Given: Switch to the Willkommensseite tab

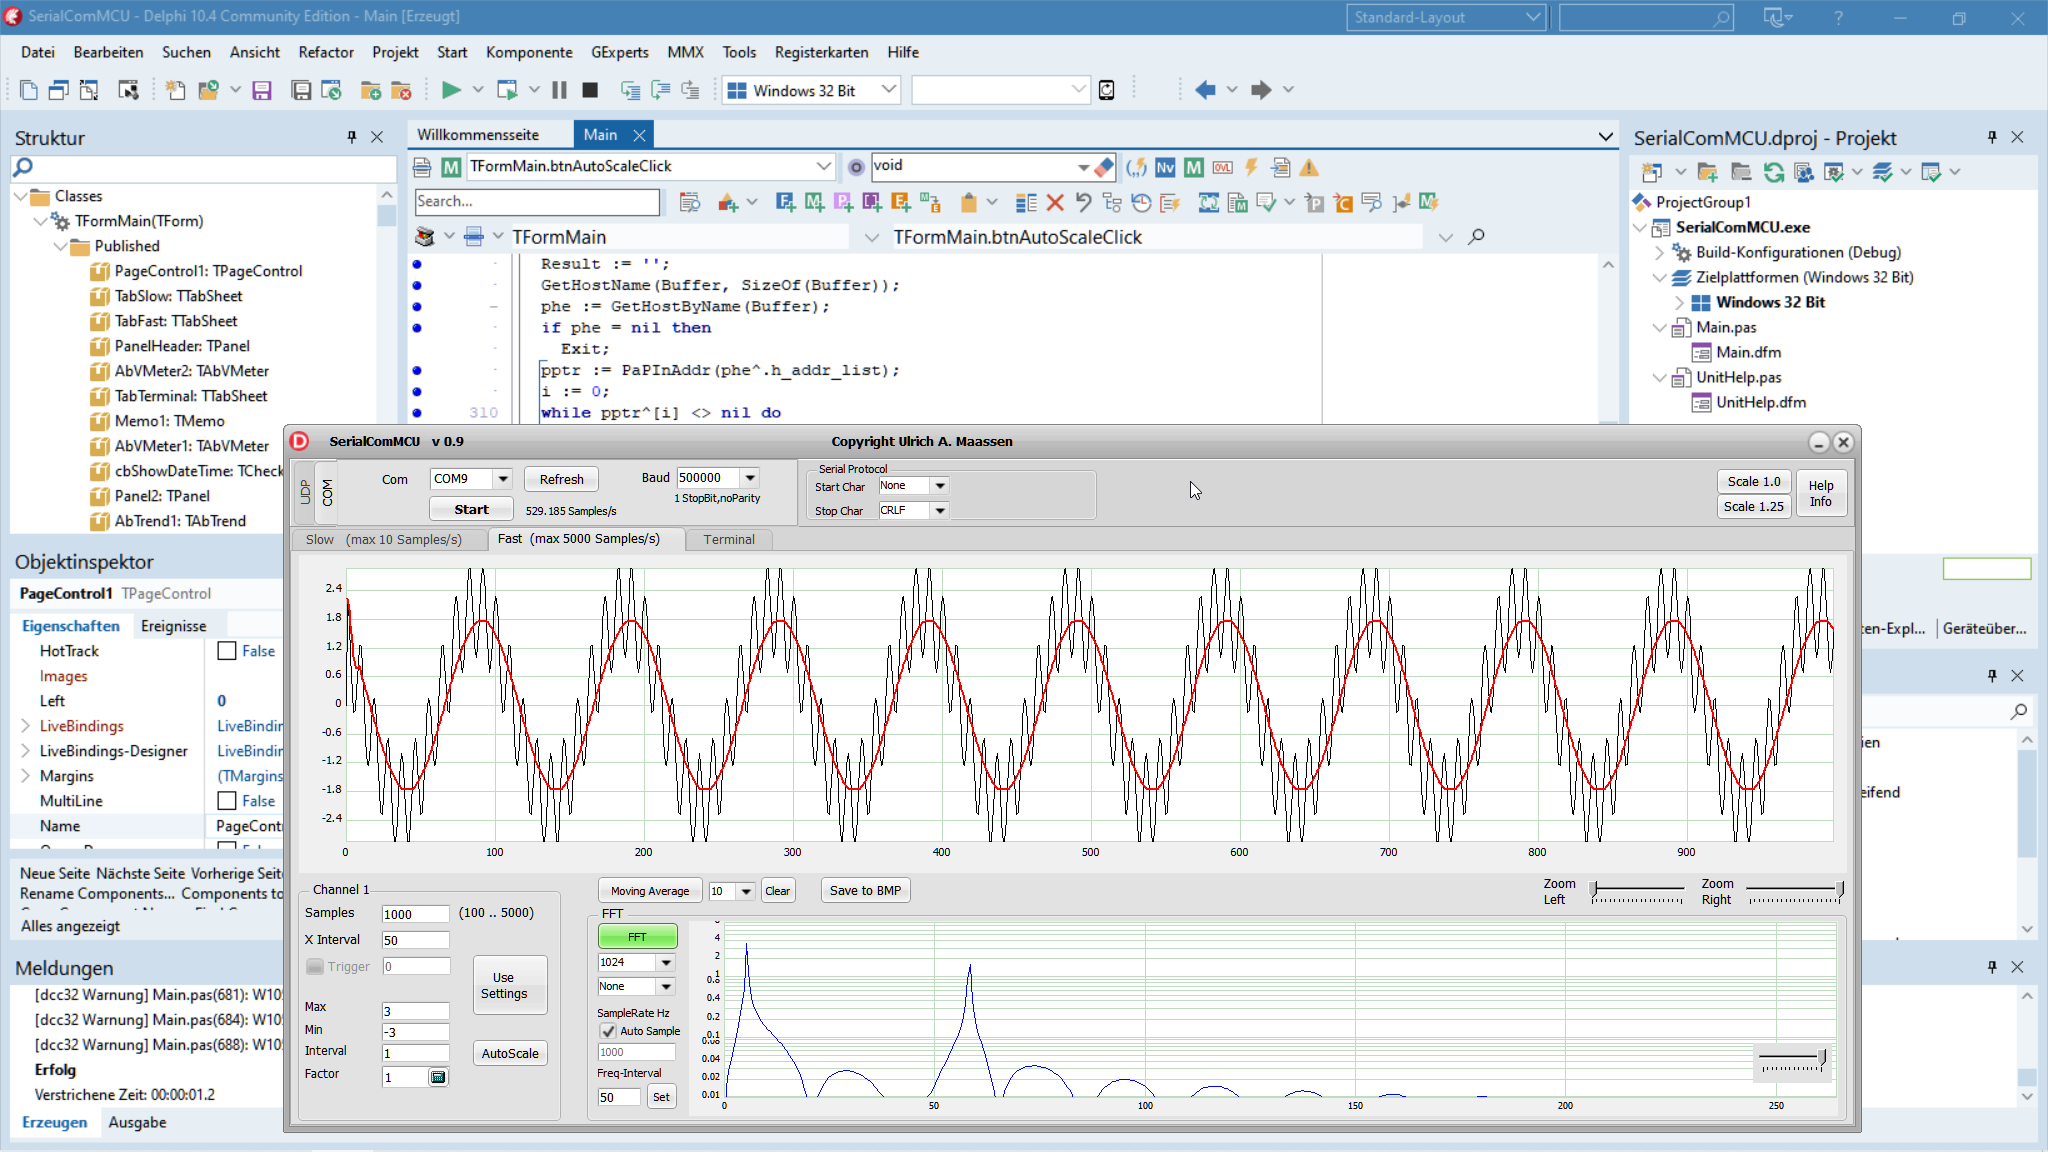Looking at the screenshot, I should (478, 135).
